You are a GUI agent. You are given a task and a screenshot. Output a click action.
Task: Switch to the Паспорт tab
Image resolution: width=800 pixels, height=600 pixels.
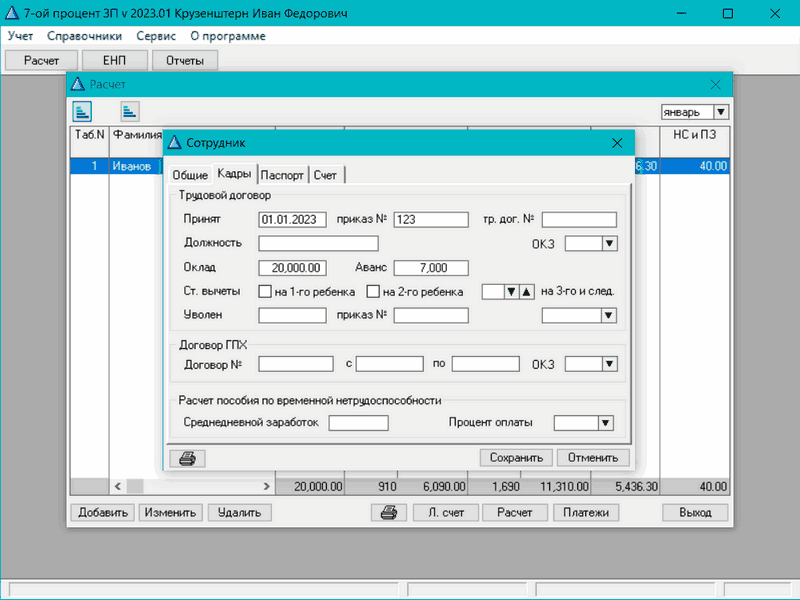click(x=282, y=175)
